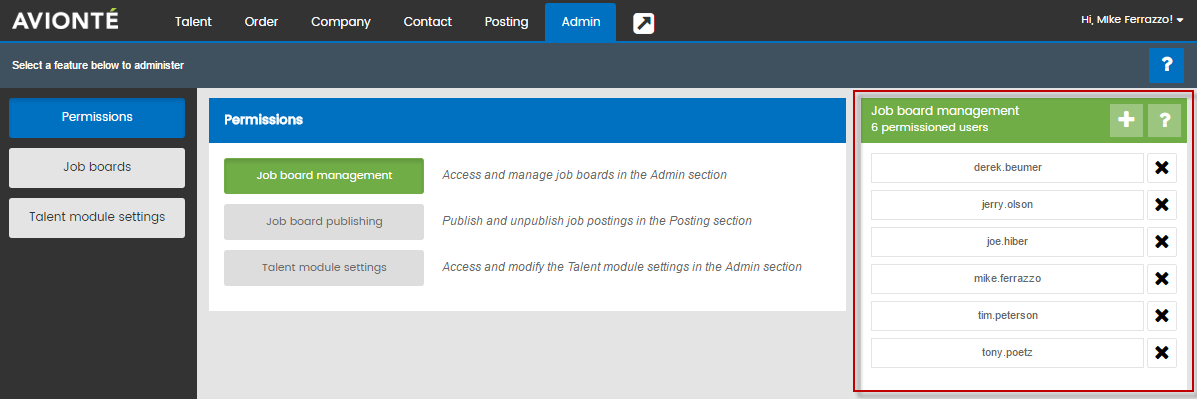This screenshot has width=1197, height=399.
Task: Add a permissioned user with plus icon
Action: [1126, 121]
